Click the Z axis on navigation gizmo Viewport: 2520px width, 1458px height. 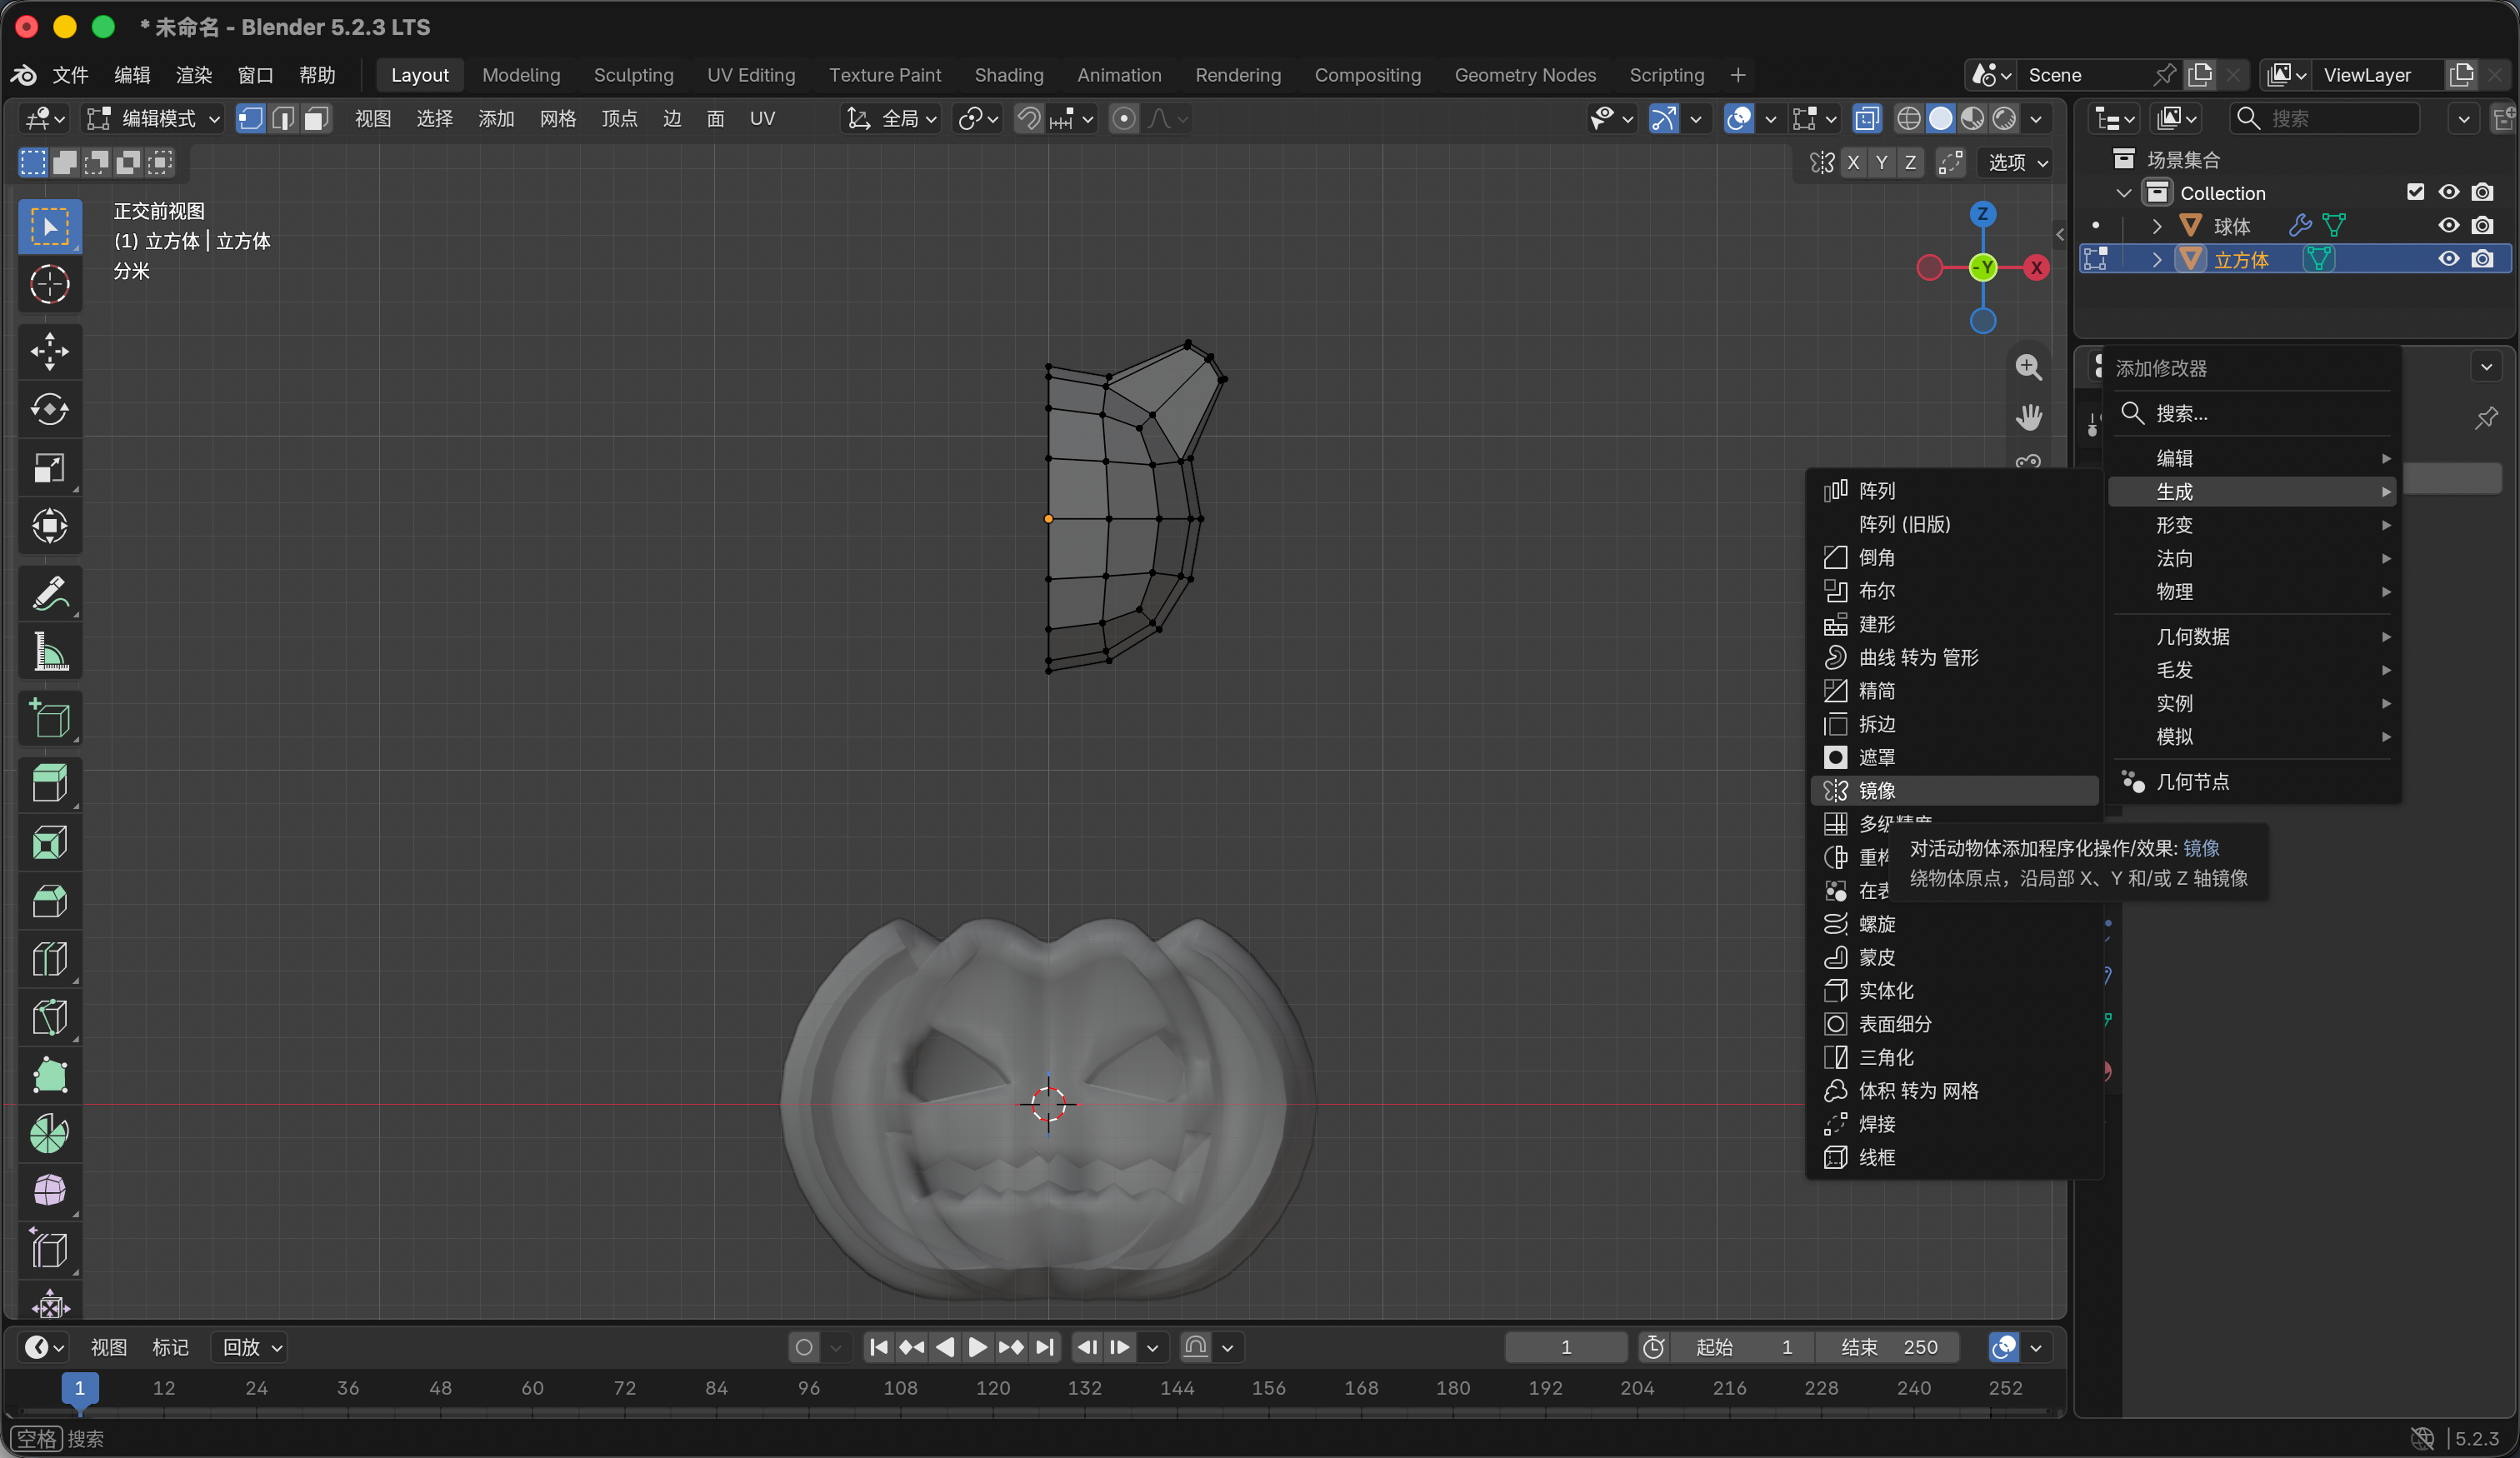click(x=1982, y=214)
